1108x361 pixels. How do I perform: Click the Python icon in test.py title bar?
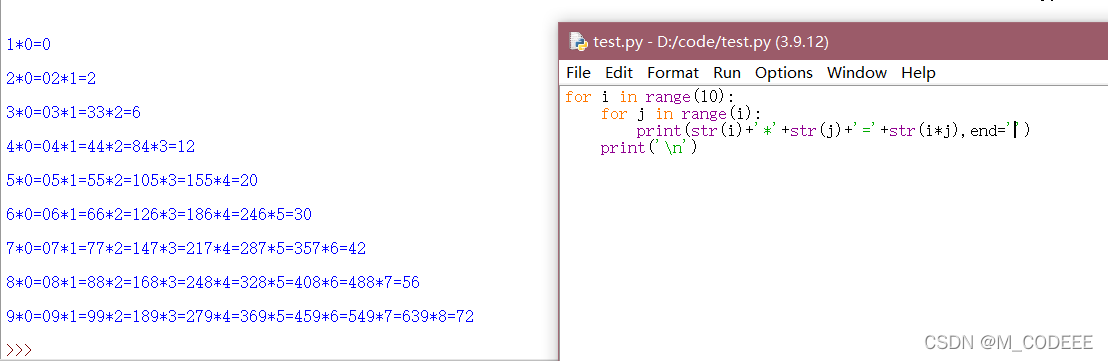pyautogui.click(x=579, y=42)
